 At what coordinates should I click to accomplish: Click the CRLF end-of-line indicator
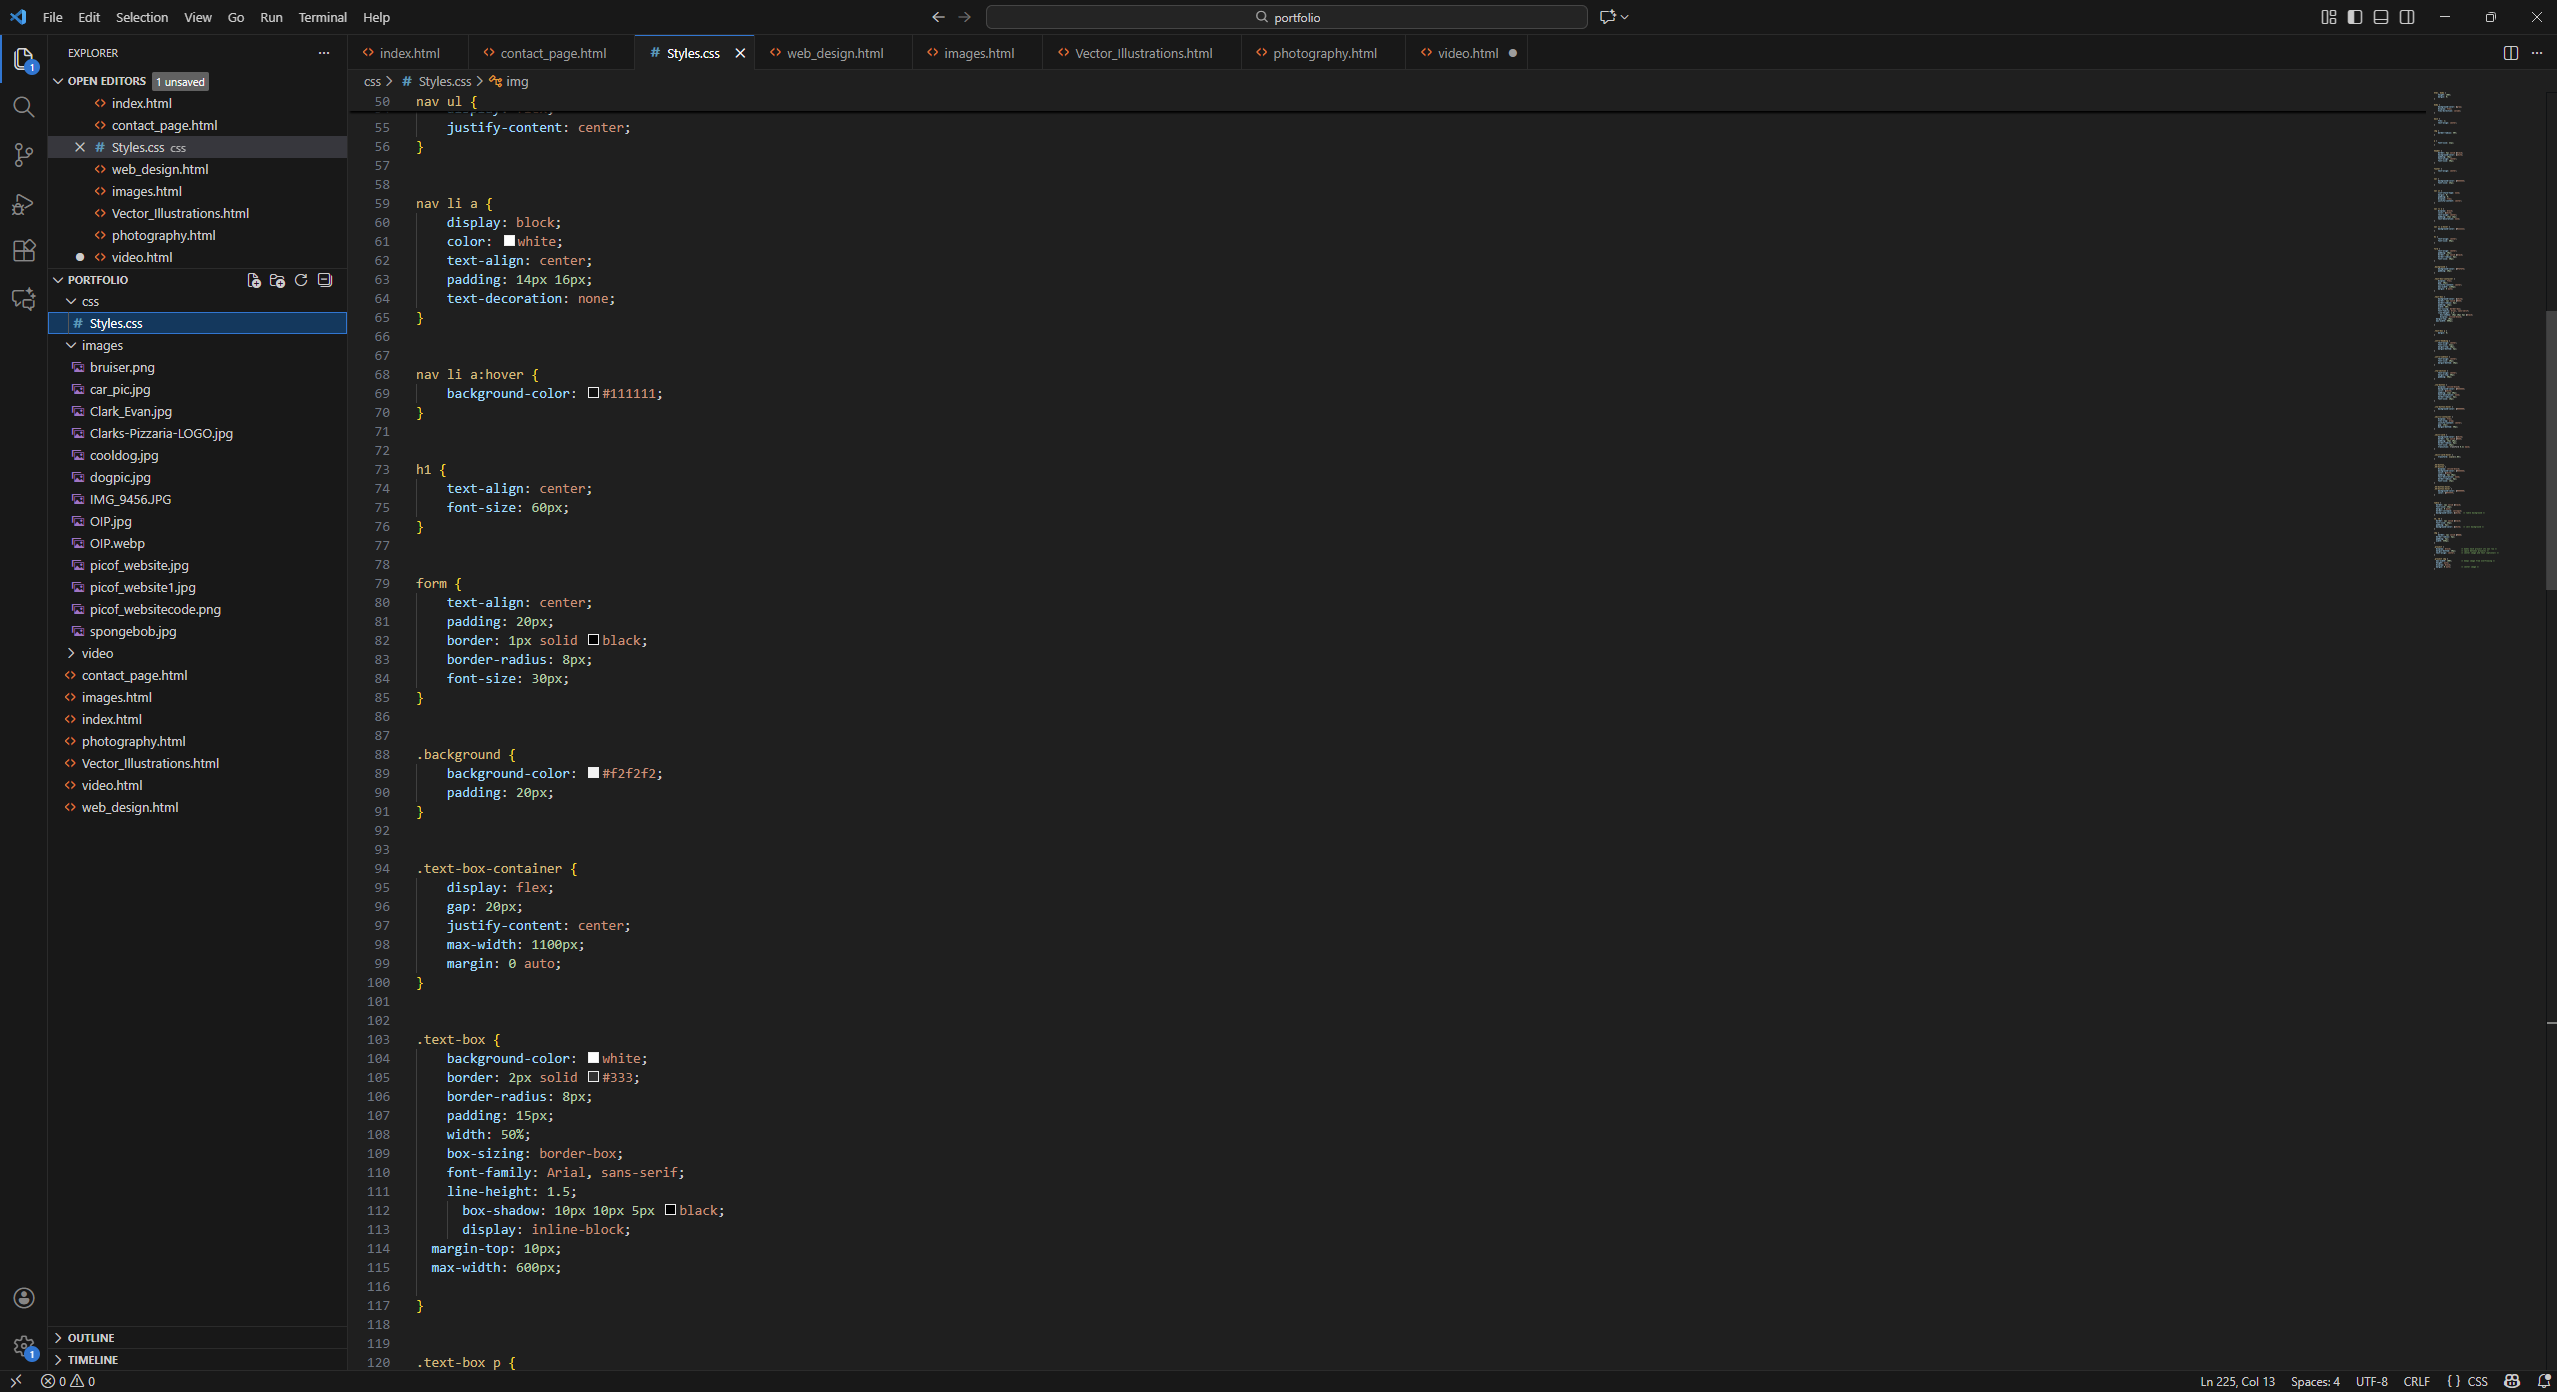(x=2416, y=1381)
